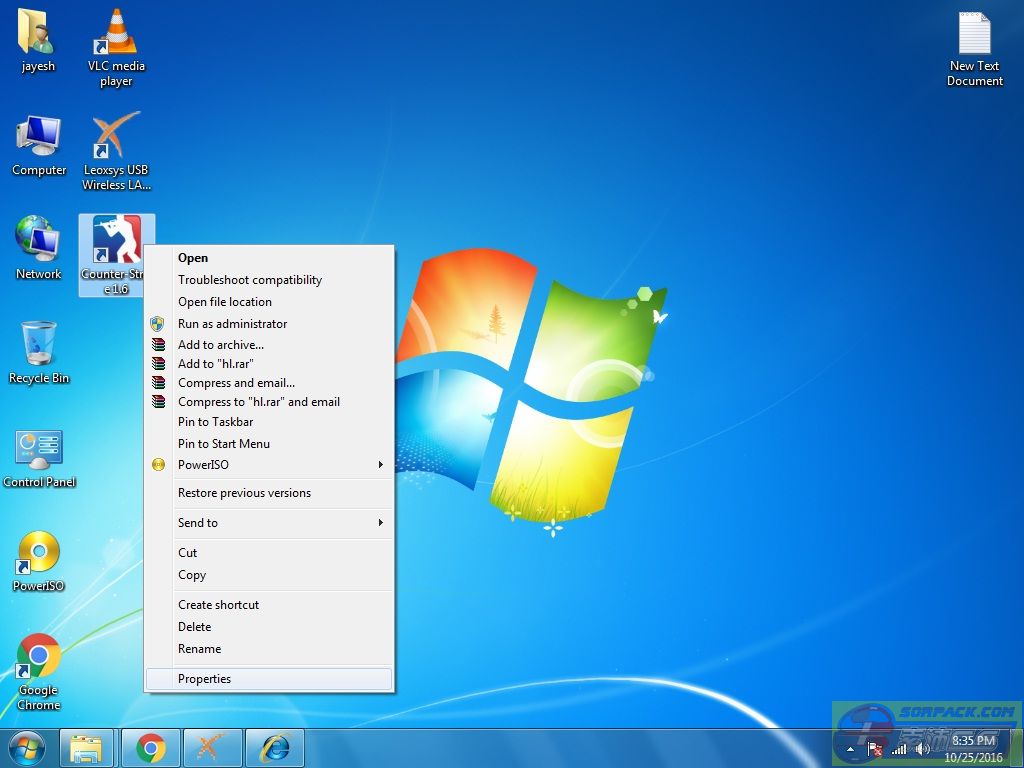The width and height of the screenshot is (1024, 768).
Task: Open Internet Explorer from the taskbar
Action: click(x=274, y=748)
